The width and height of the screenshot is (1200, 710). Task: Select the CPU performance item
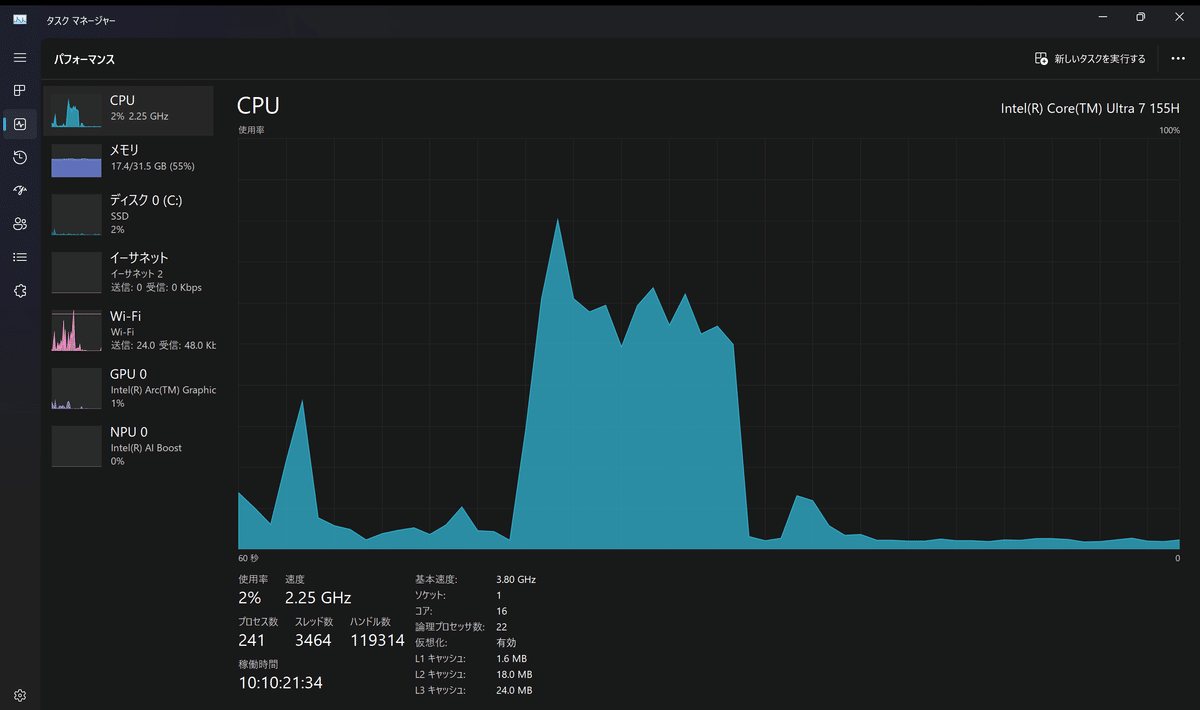(x=129, y=111)
